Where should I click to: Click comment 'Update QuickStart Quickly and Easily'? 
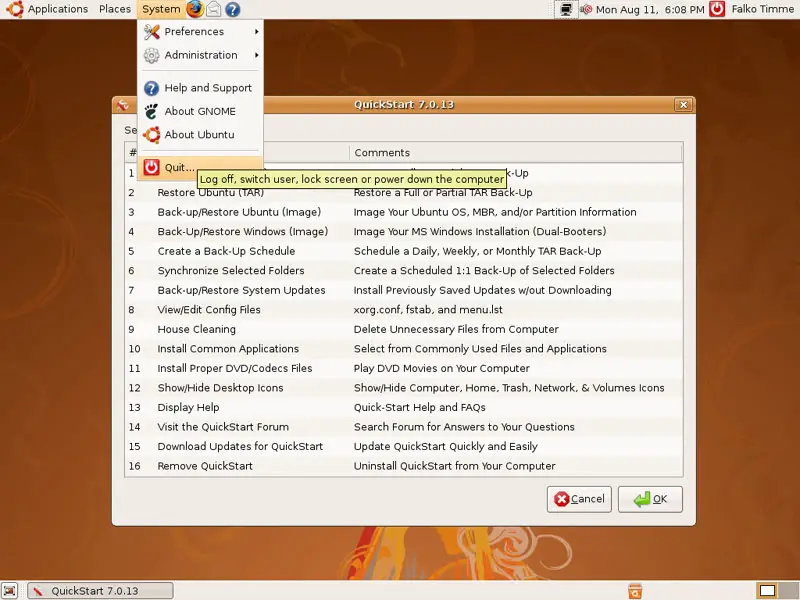click(446, 446)
